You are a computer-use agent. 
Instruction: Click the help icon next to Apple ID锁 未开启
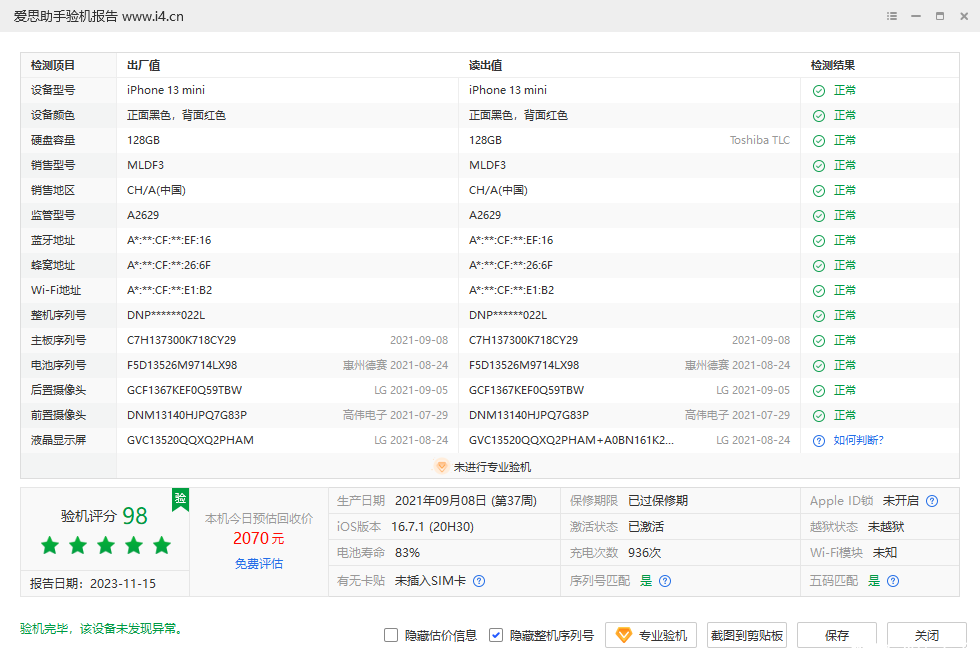[x=932, y=501]
